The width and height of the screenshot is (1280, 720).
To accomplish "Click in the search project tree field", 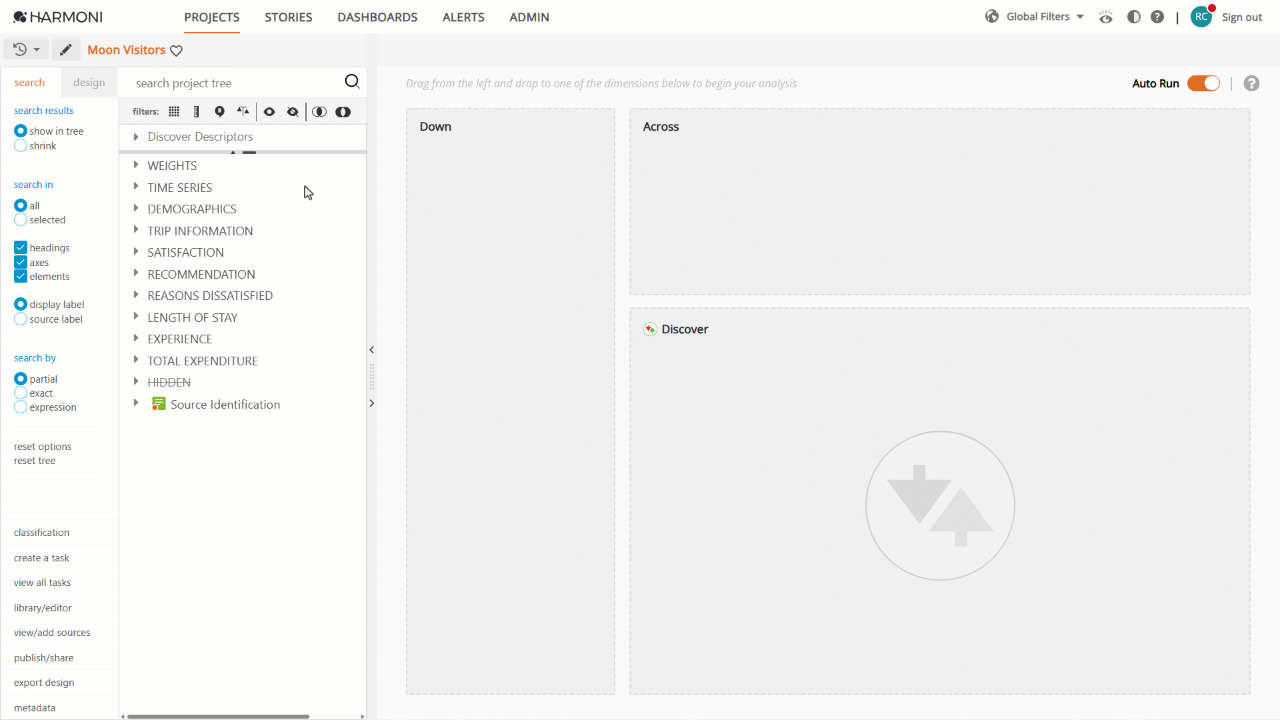I will (x=236, y=83).
